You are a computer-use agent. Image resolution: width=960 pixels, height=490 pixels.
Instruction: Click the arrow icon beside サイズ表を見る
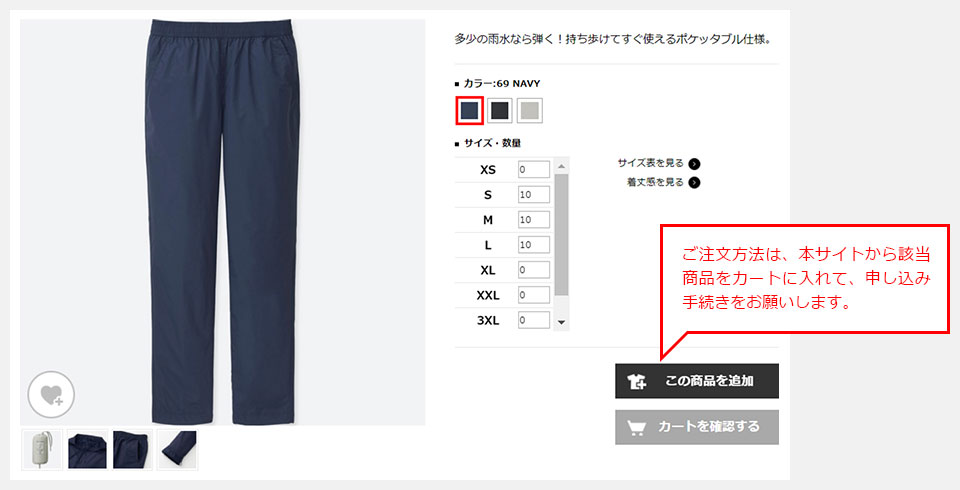click(694, 164)
